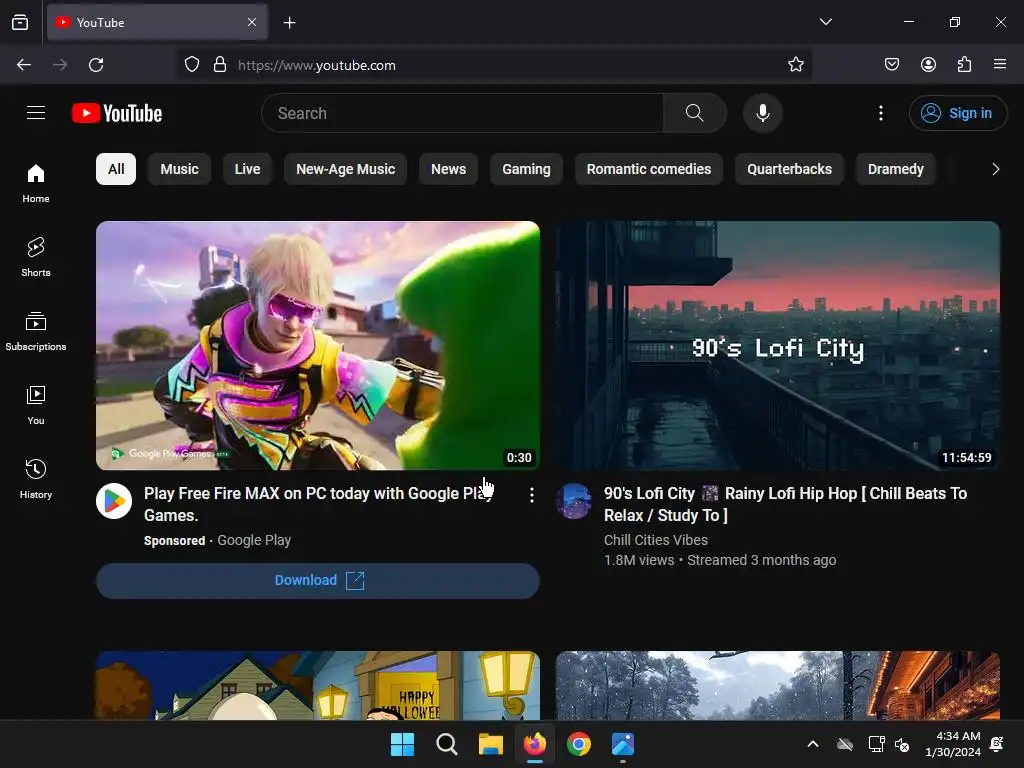Select the Quarterbacks chip
Image resolution: width=1024 pixels, height=768 pixels.
(790, 169)
